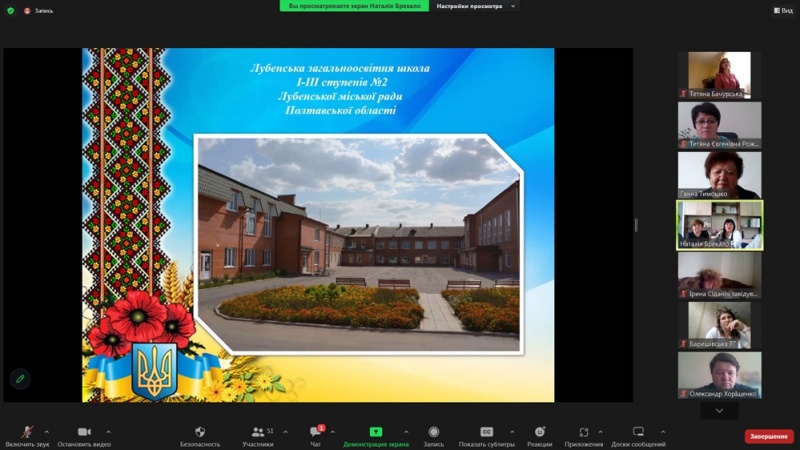
Task: Click the green encryption shield icon at top left
Action: (11, 10)
